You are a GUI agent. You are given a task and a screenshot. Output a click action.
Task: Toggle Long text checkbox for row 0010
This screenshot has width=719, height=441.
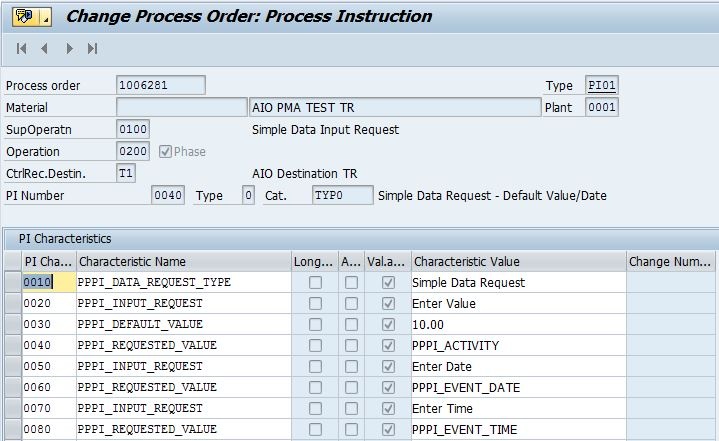click(x=315, y=282)
